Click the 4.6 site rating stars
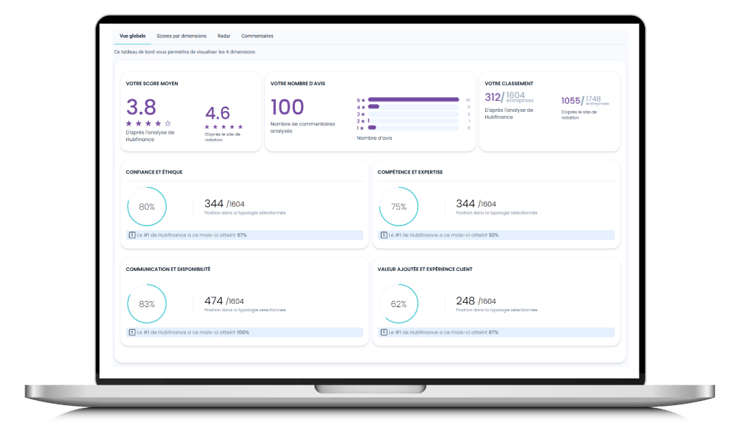The width and height of the screenshot is (741, 425). [x=224, y=127]
